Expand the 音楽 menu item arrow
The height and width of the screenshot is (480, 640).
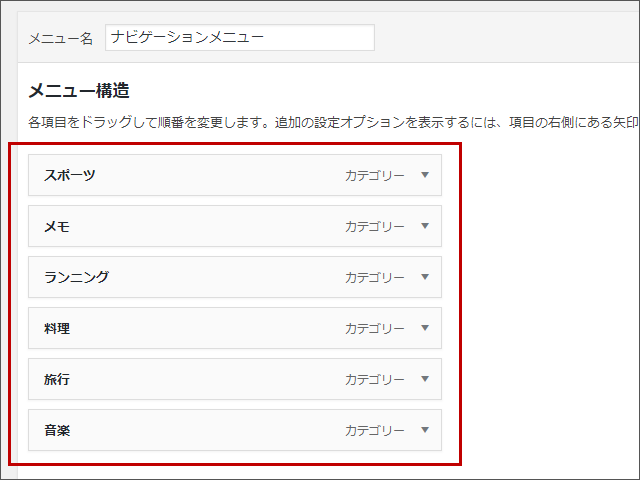pos(425,430)
